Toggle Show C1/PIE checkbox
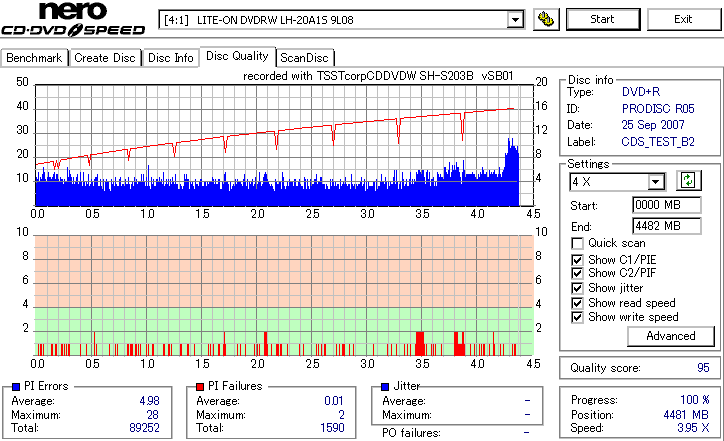 pos(577,260)
